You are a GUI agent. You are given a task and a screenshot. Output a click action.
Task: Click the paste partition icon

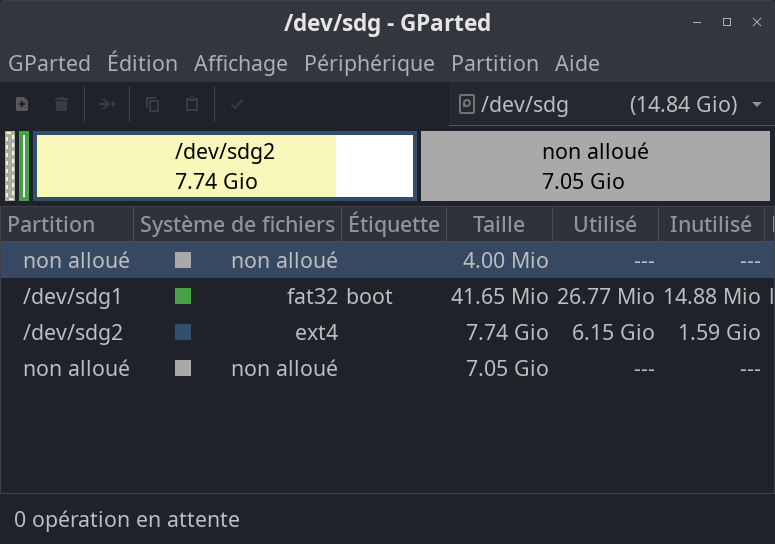[192, 104]
